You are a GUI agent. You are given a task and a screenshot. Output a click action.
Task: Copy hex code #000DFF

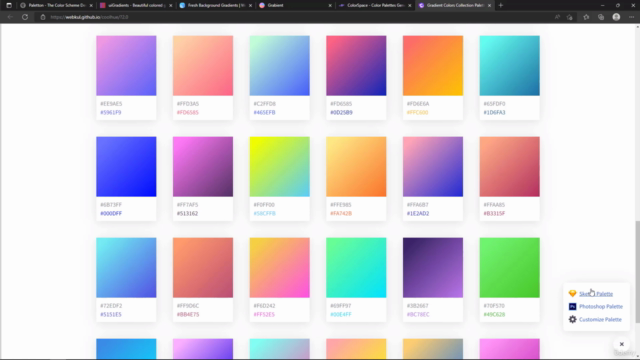(111, 213)
